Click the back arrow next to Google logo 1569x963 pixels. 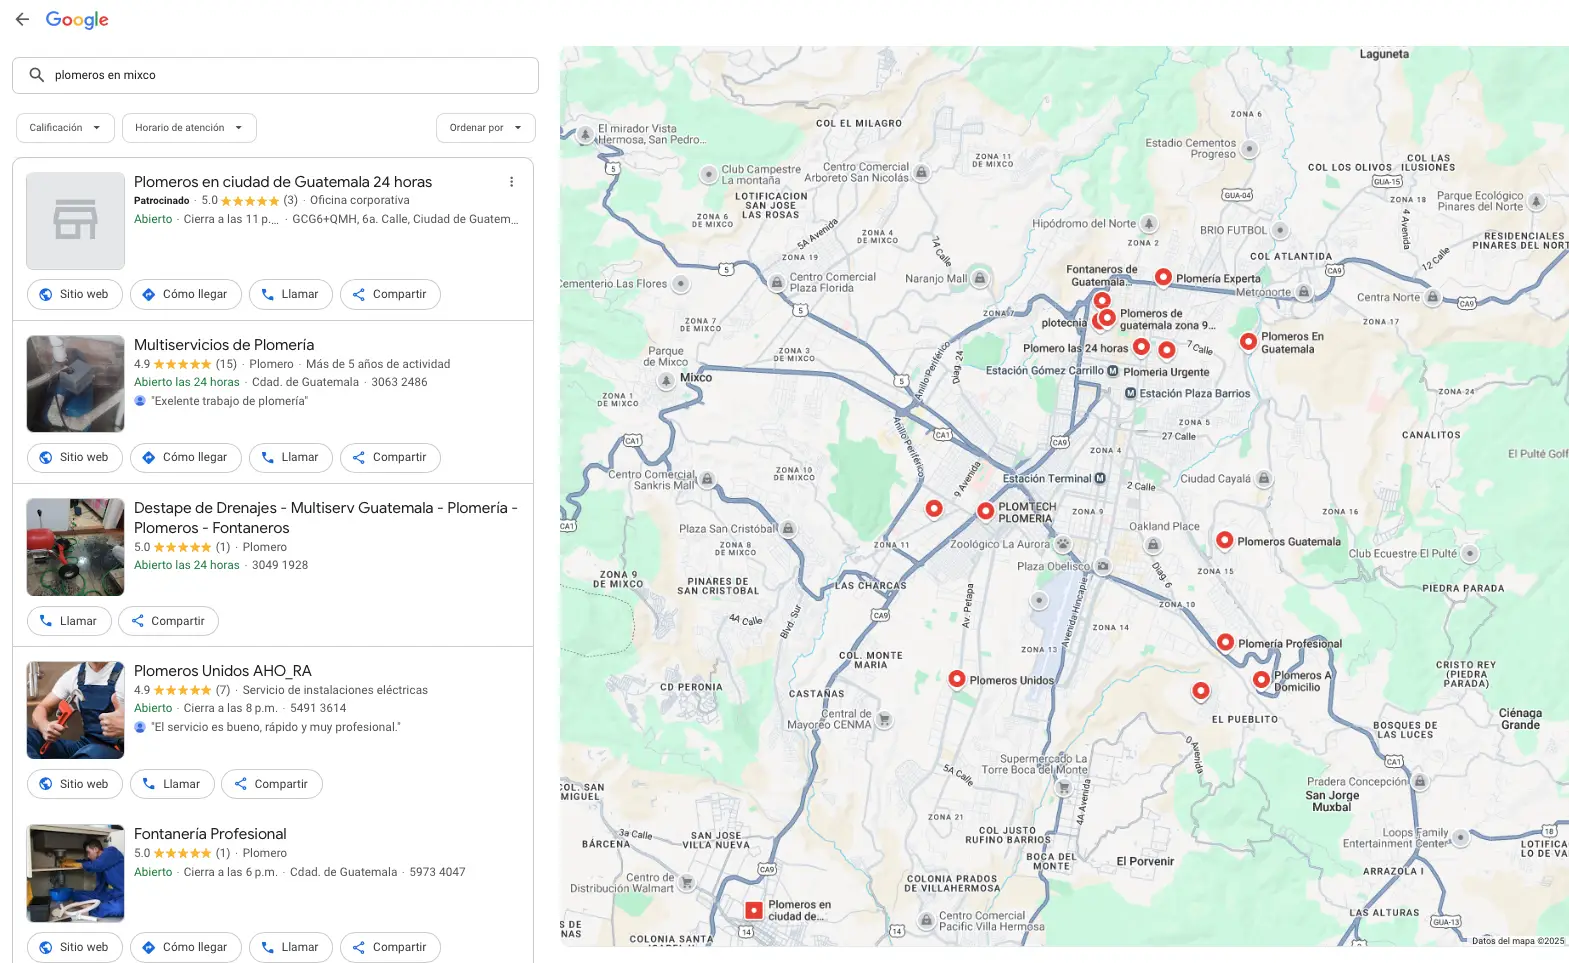point(22,19)
